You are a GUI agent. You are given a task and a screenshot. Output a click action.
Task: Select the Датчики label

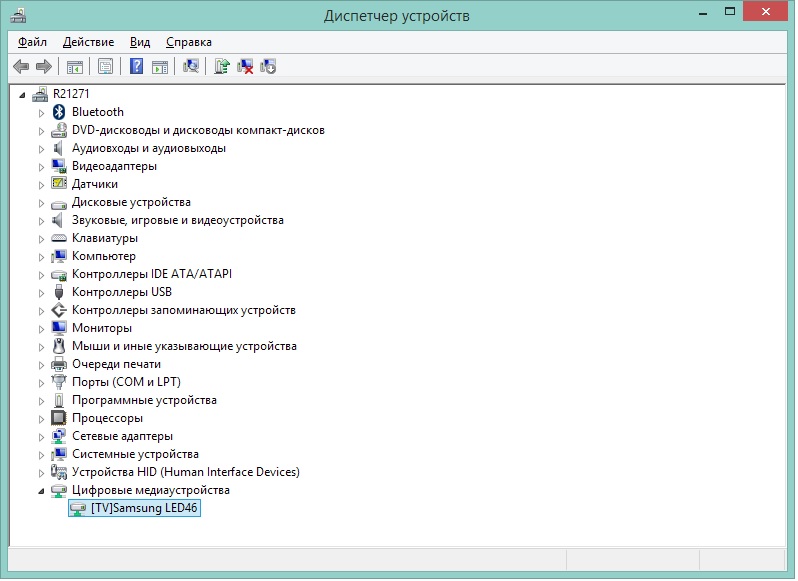click(x=95, y=184)
